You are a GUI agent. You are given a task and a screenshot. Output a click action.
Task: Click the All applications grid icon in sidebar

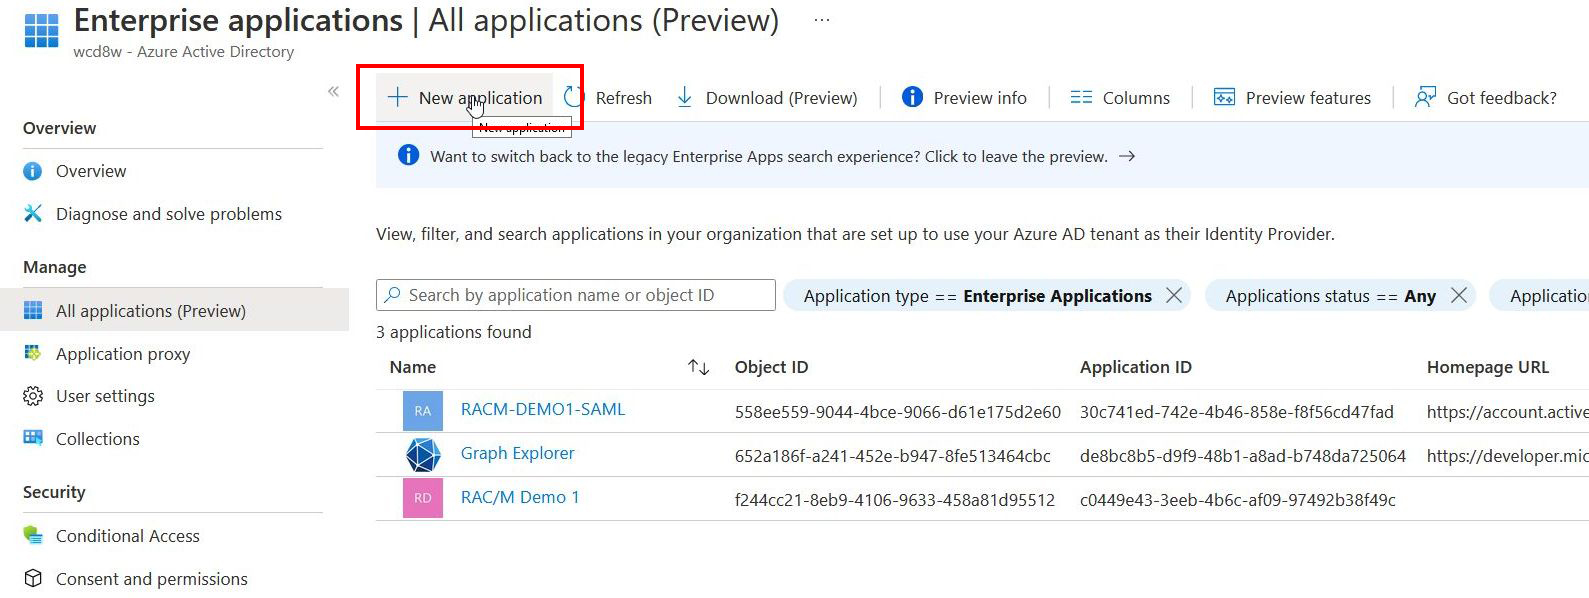click(33, 310)
